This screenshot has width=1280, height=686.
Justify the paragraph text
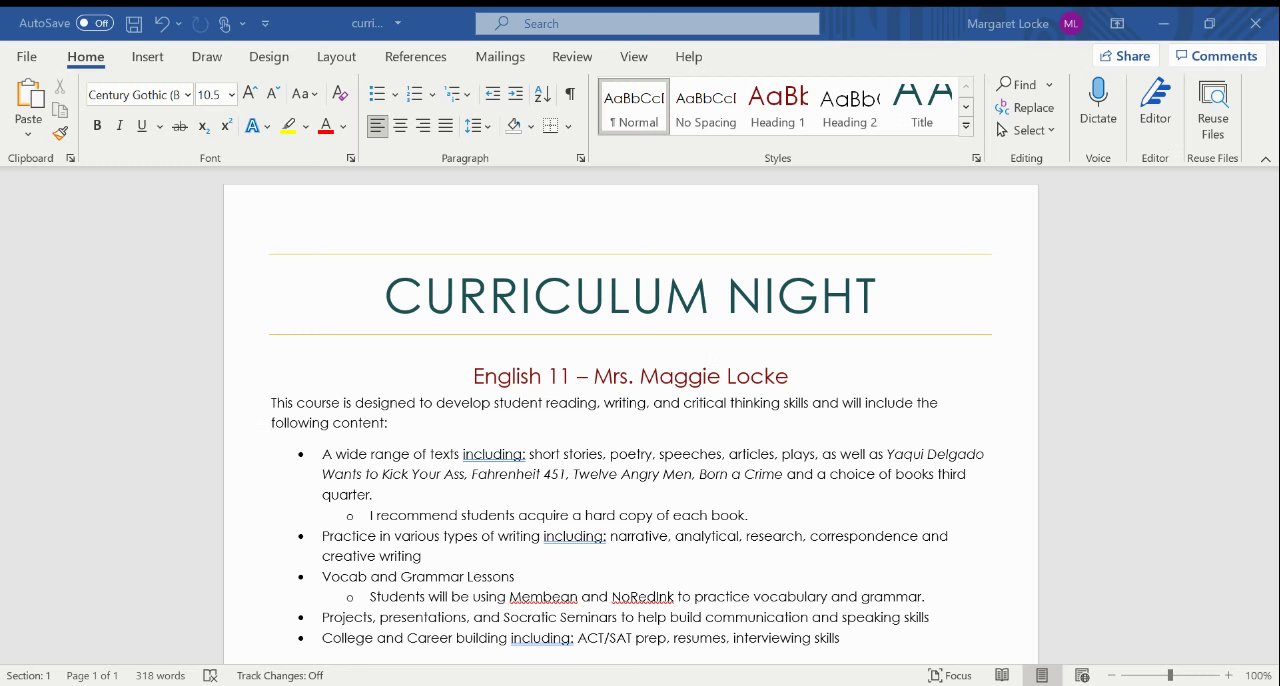click(x=446, y=126)
